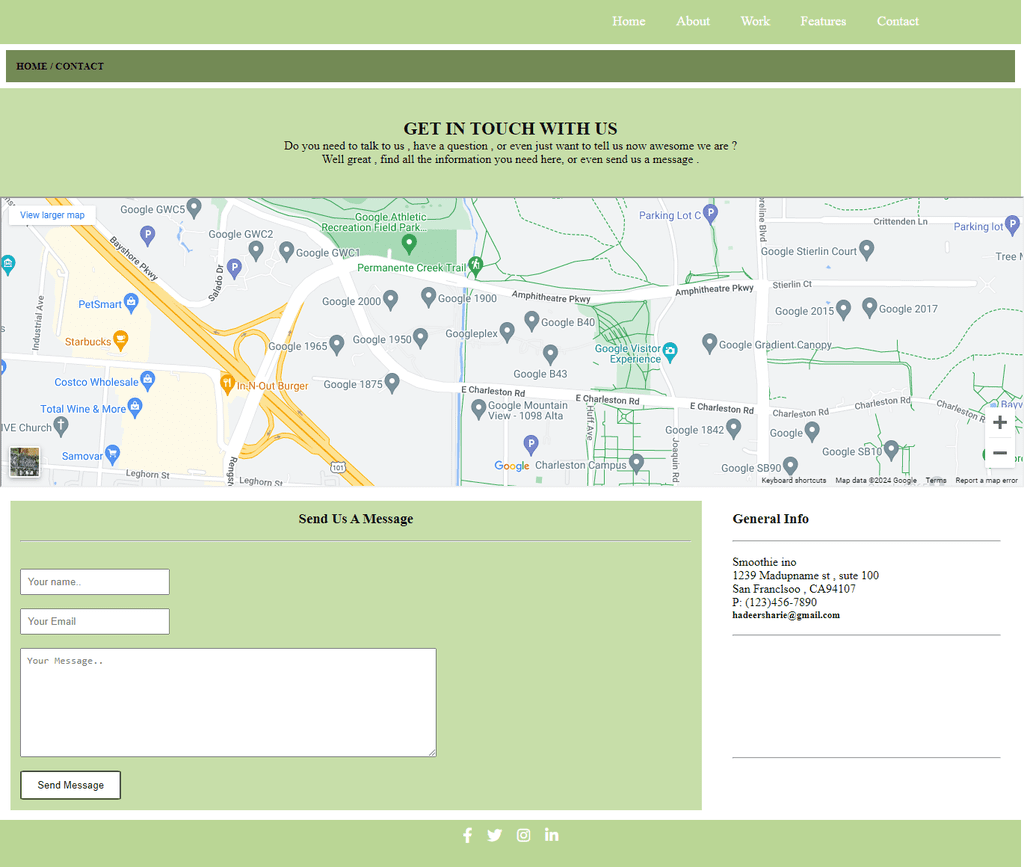
Task: Zoom in on the map
Action: [x=999, y=423]
